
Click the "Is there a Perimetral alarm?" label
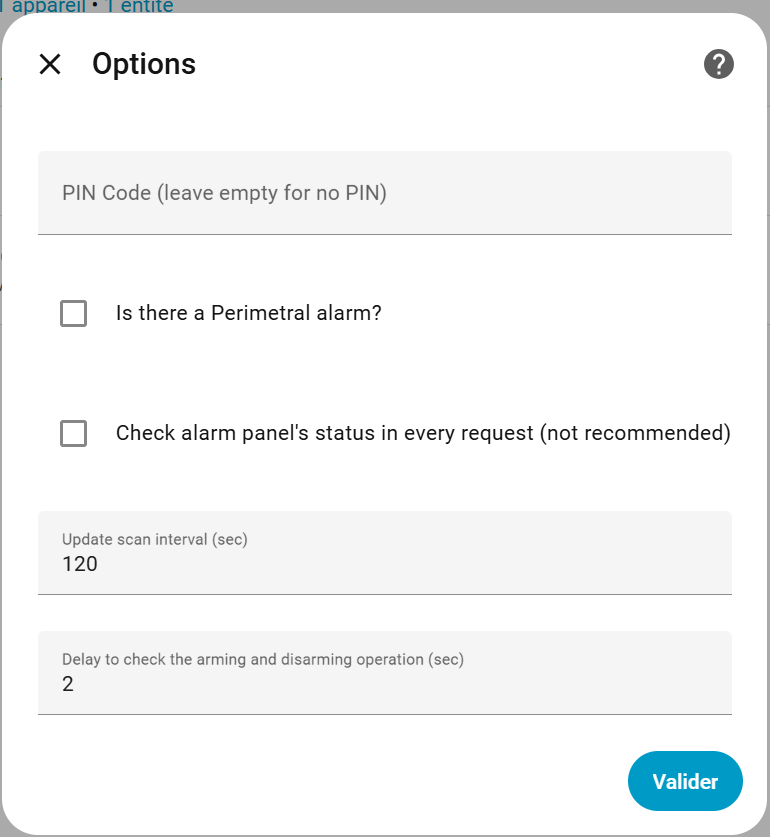point(249,314)
